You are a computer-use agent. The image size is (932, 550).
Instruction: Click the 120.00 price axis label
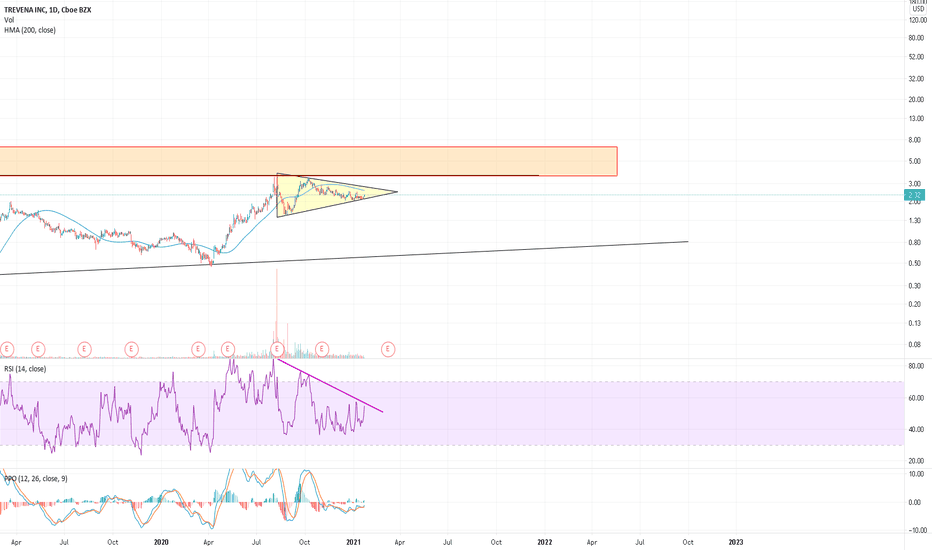[917, 20]
